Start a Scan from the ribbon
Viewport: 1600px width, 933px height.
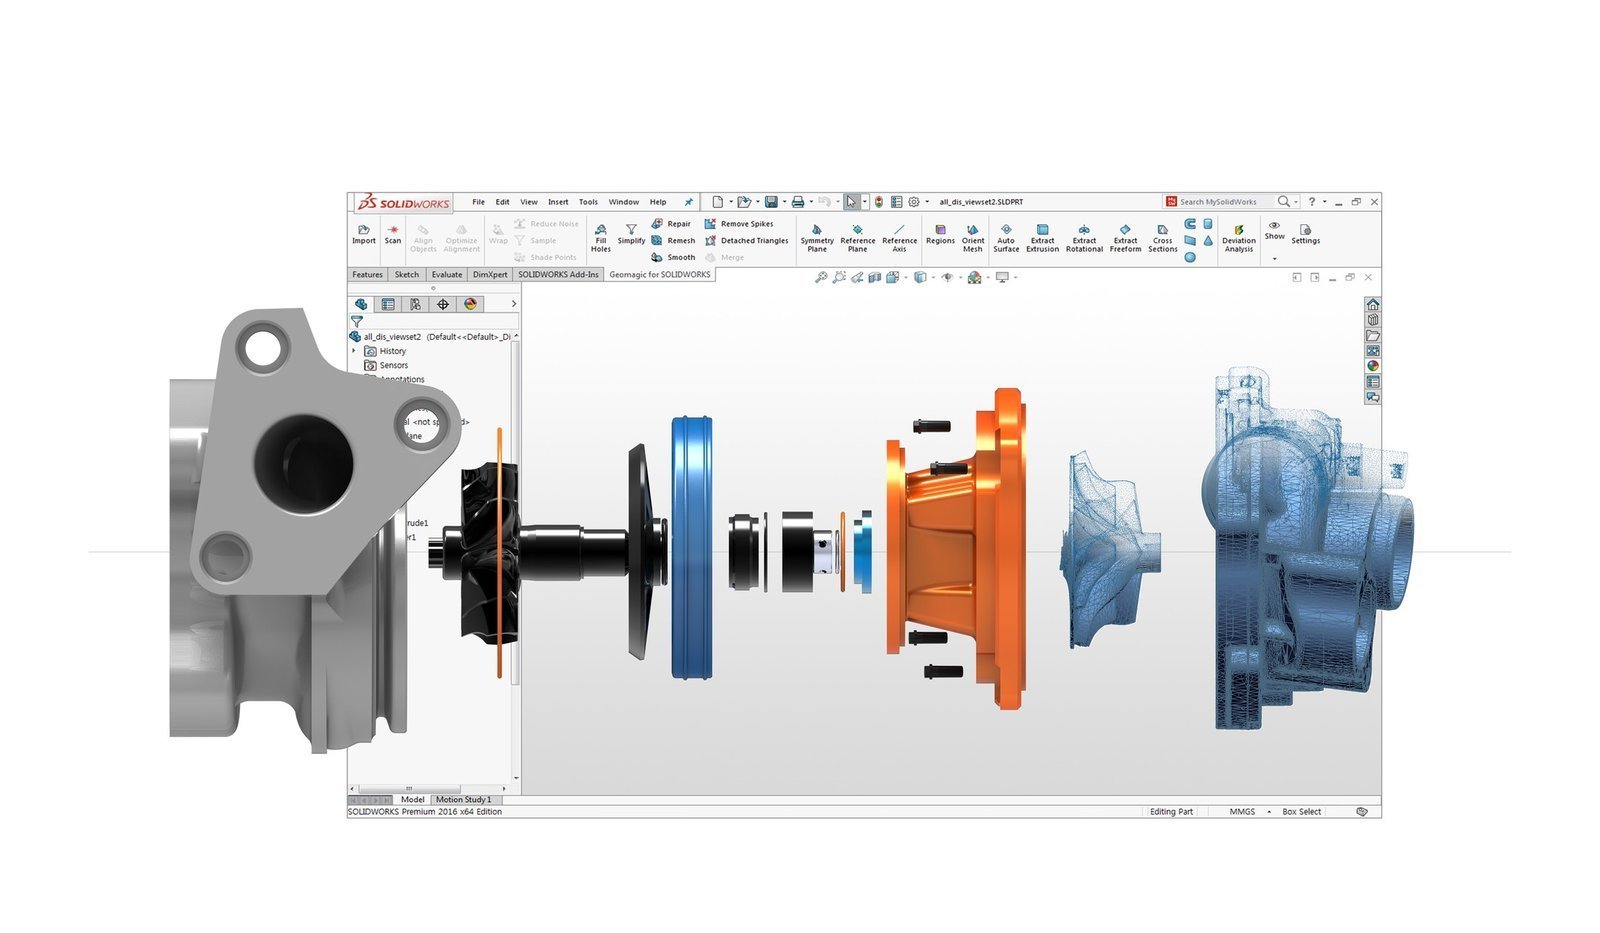(x=393, y=234)
